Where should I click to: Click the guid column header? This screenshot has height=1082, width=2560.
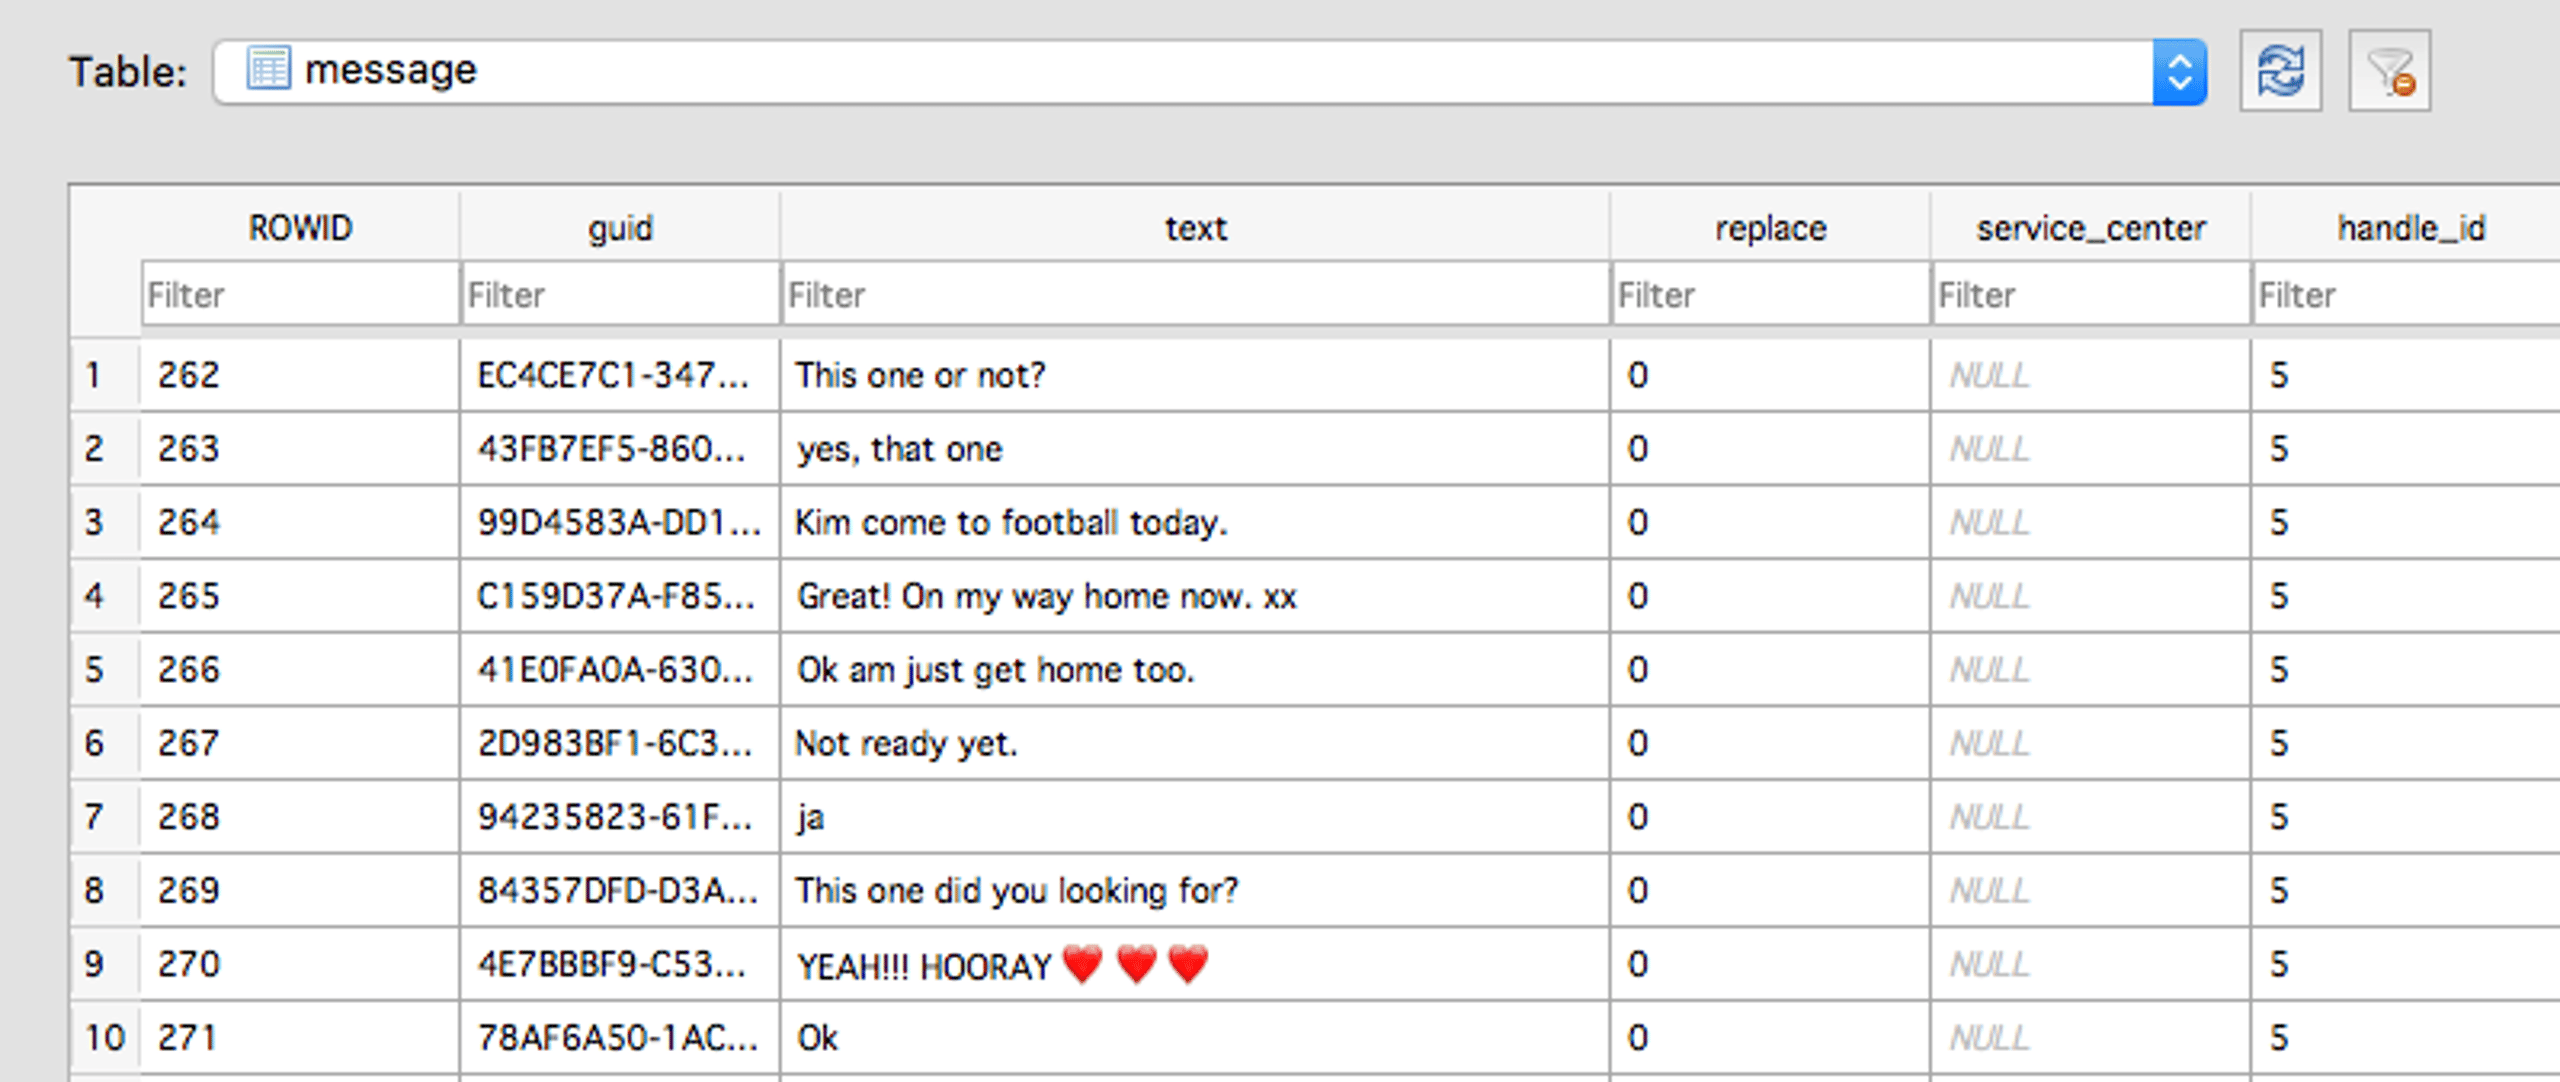tap(620, 228)
